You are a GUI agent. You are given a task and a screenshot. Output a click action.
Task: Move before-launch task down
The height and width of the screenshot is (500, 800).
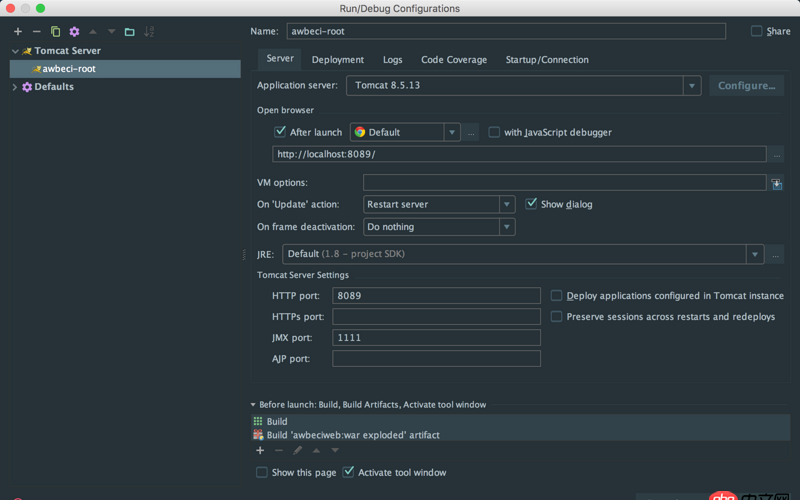(335, 451)
